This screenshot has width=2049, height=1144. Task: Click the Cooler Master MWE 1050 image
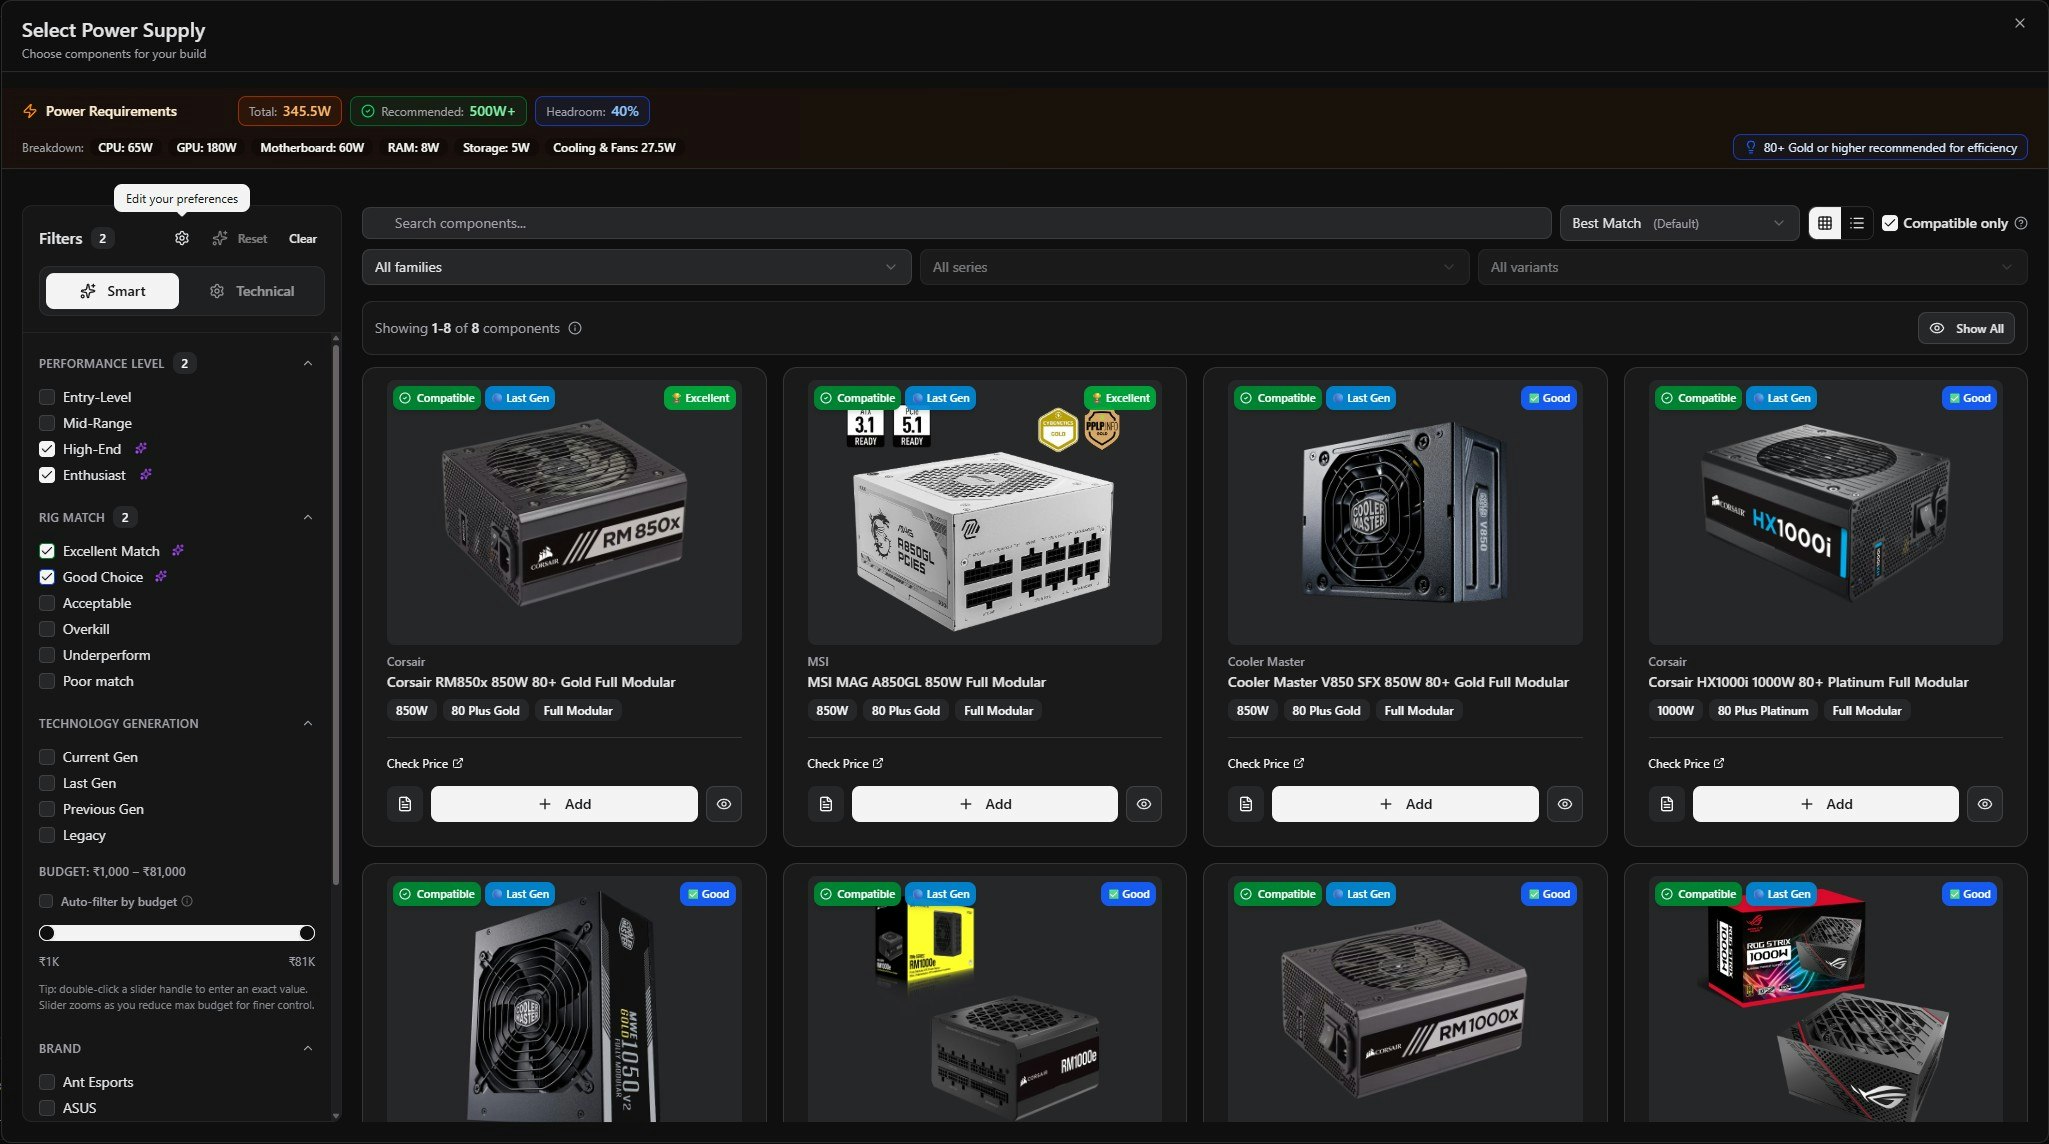564,998
